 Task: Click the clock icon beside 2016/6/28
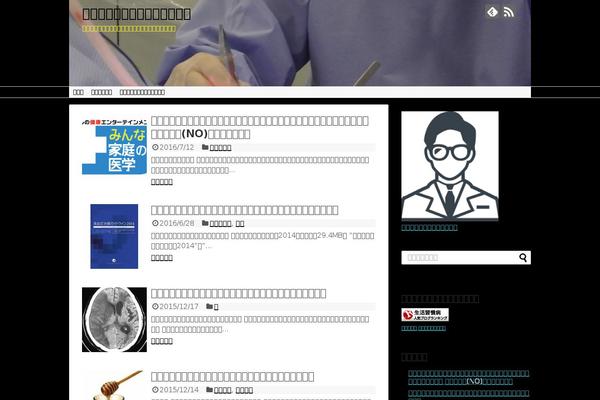click(155, 223)
